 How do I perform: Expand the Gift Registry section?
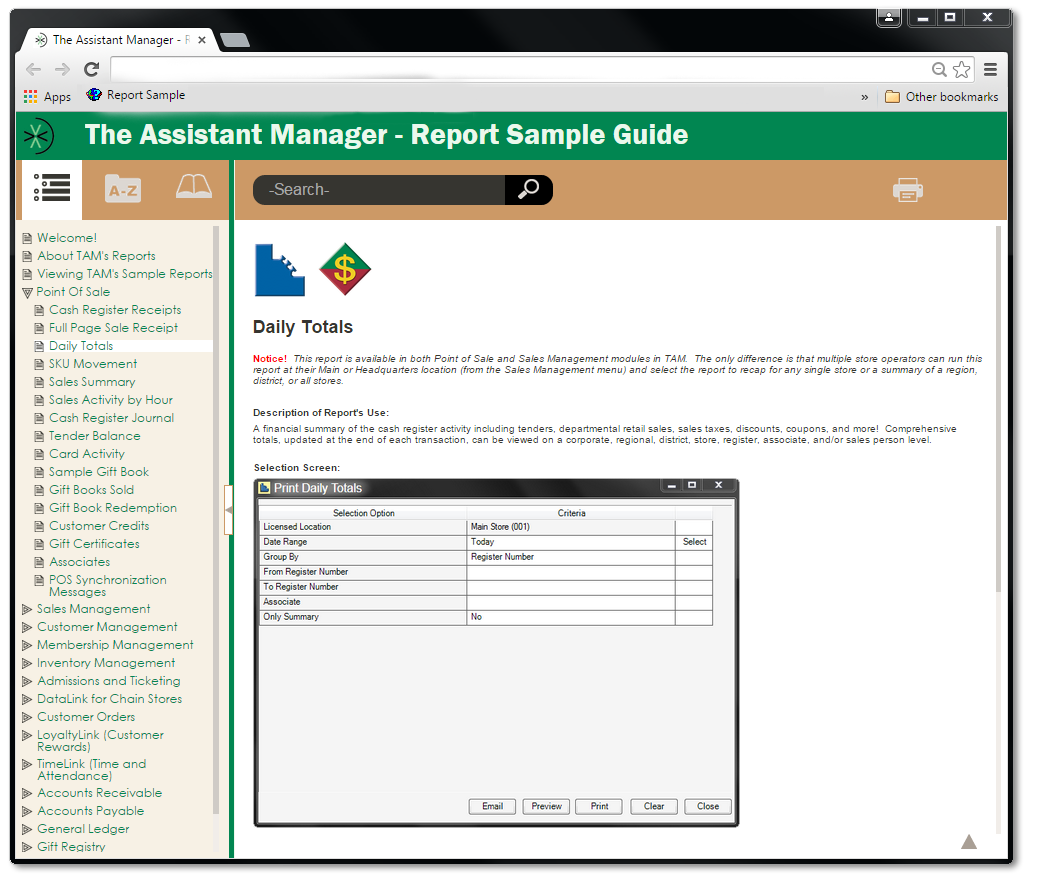pyautogui.click(x=27, y=848)
